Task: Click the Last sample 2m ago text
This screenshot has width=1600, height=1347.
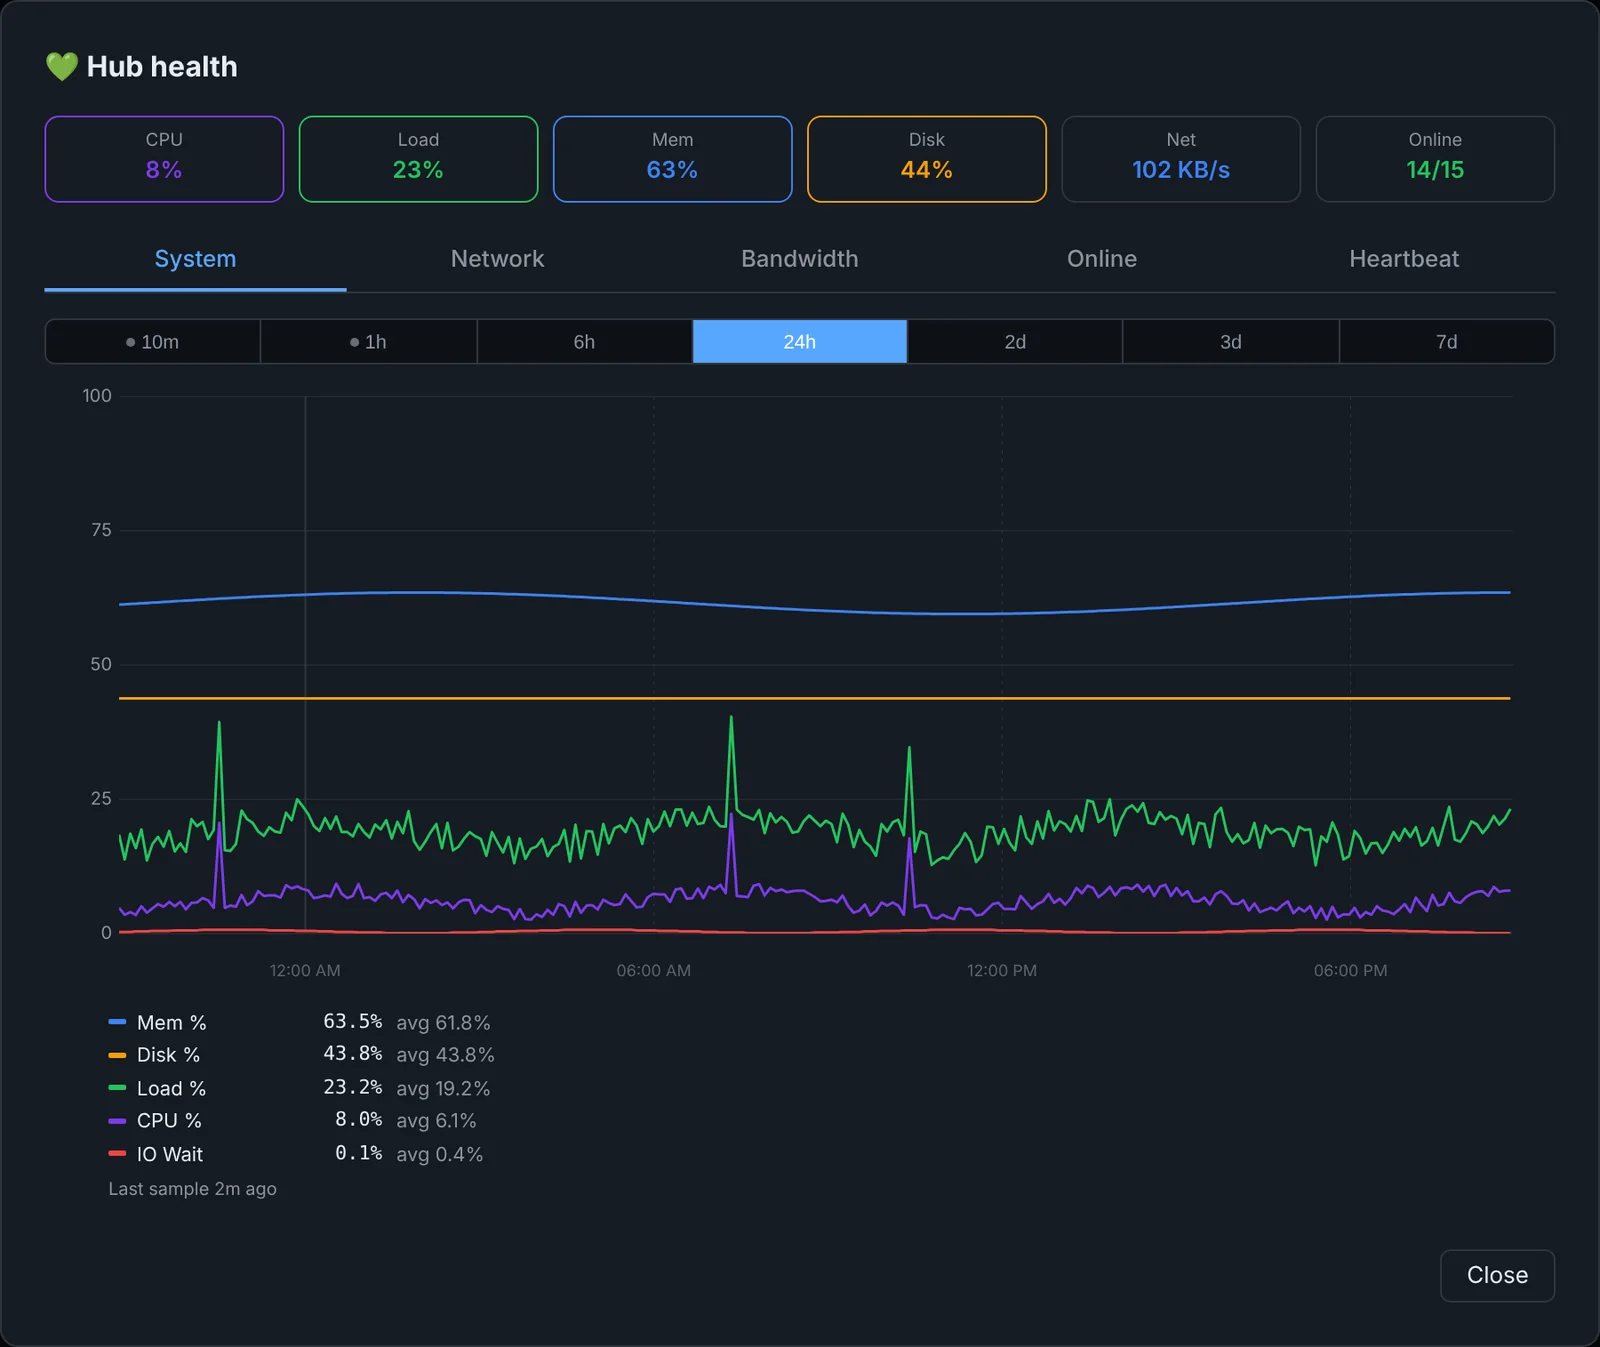Action: coord(192,1188)
